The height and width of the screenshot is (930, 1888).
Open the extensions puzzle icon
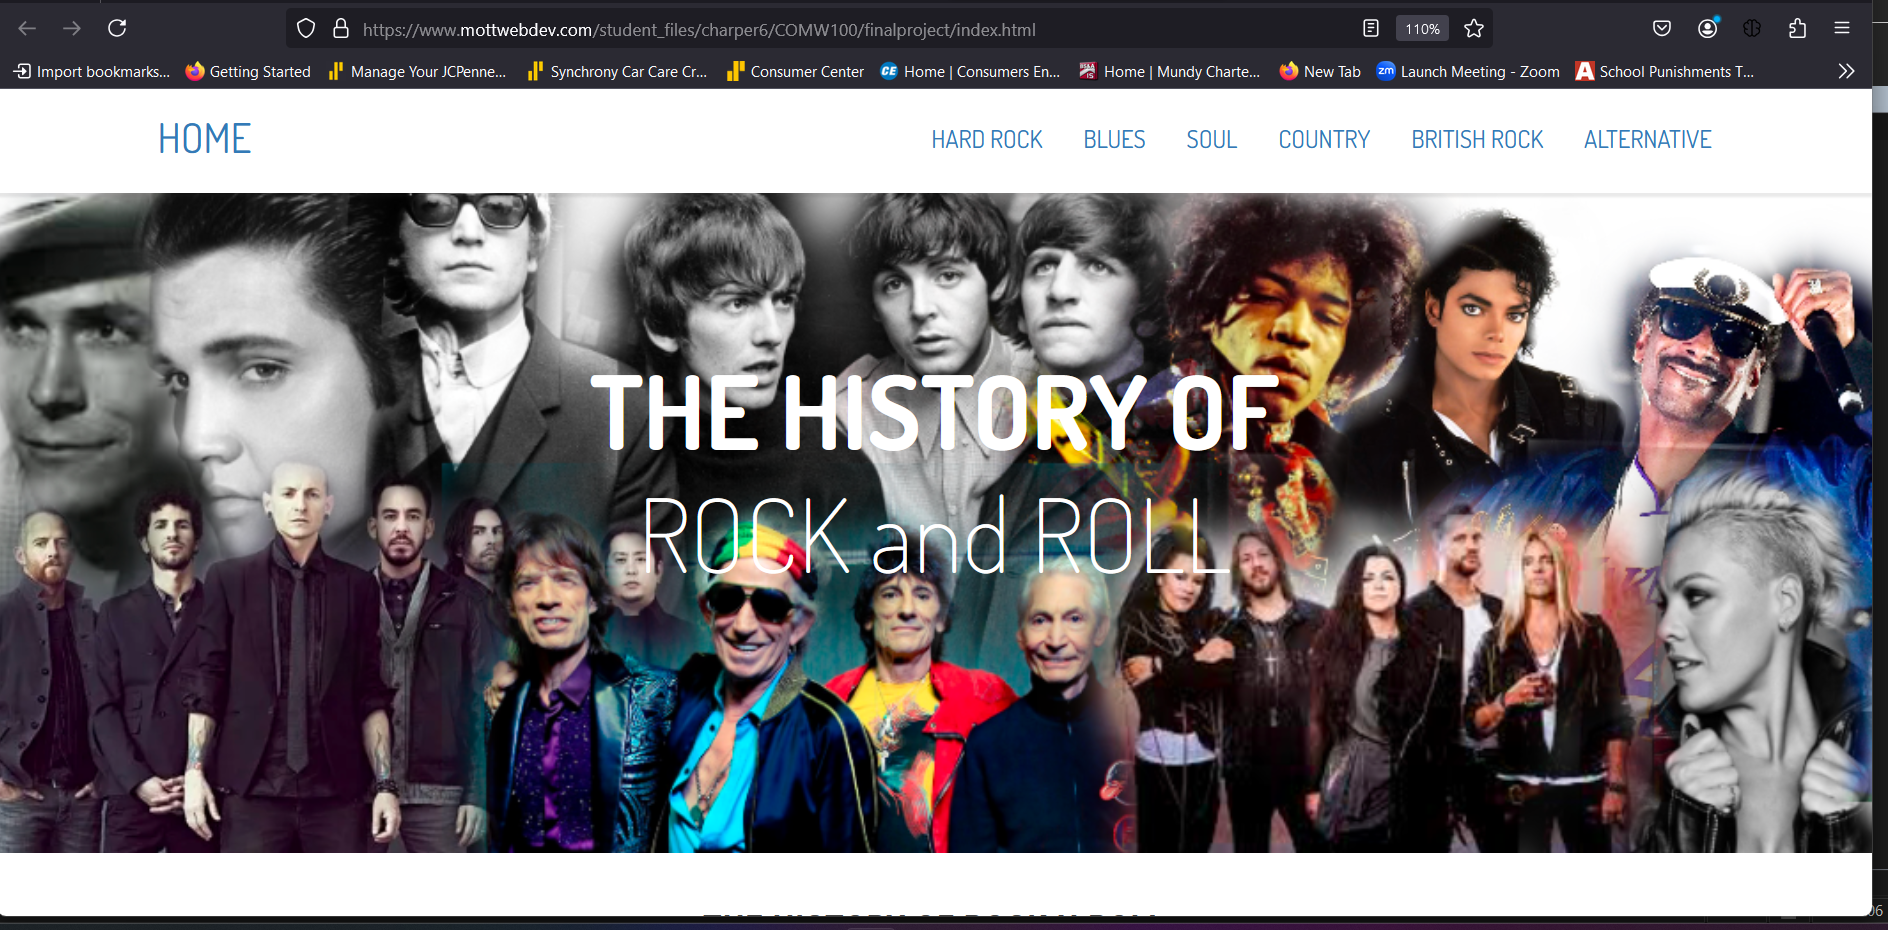(x=1797, y=28)
